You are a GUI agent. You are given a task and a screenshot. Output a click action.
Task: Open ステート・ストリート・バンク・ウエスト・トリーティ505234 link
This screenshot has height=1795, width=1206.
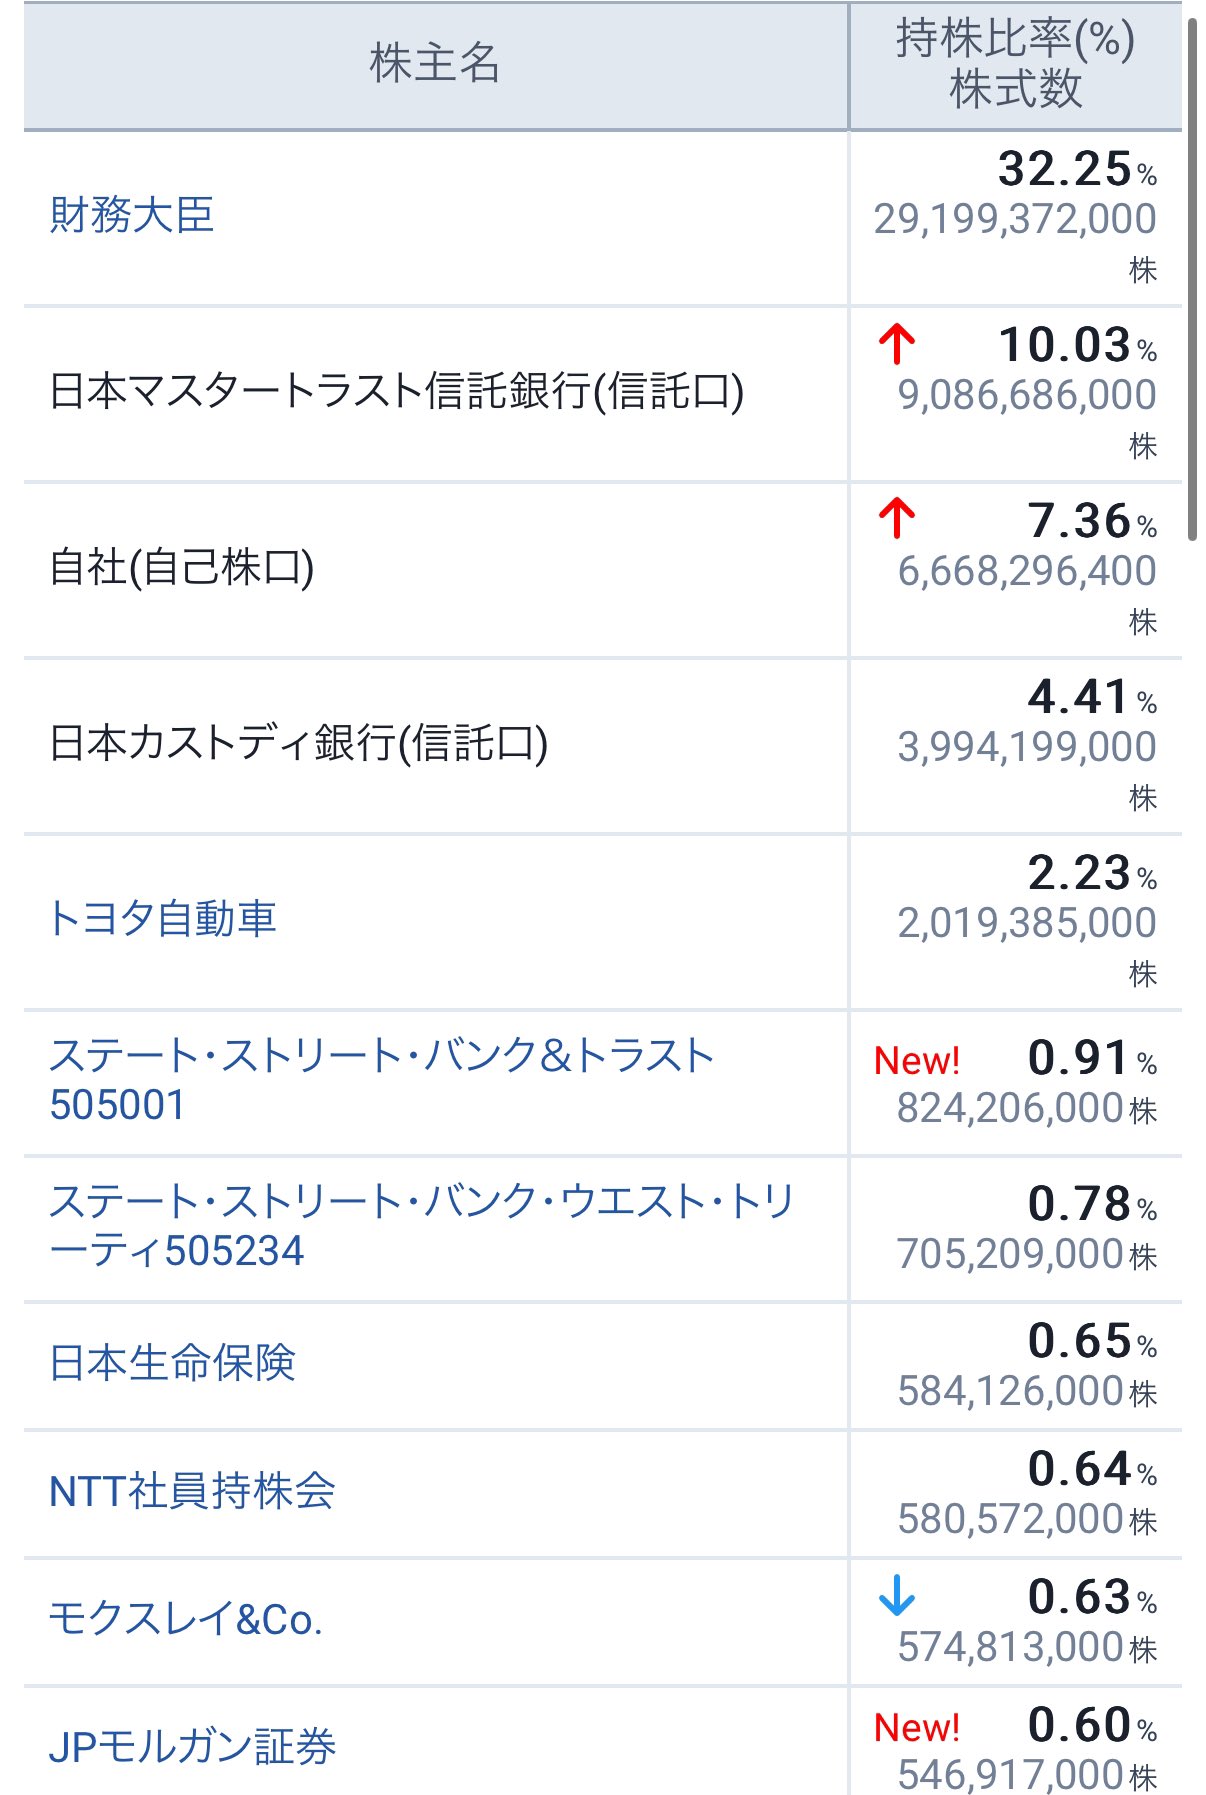point(420,1225)
